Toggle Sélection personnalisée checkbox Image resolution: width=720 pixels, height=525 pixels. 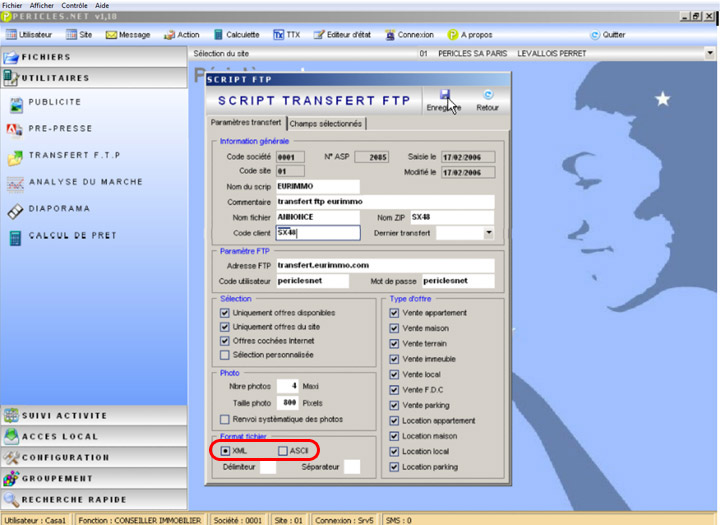coord(225,355)
